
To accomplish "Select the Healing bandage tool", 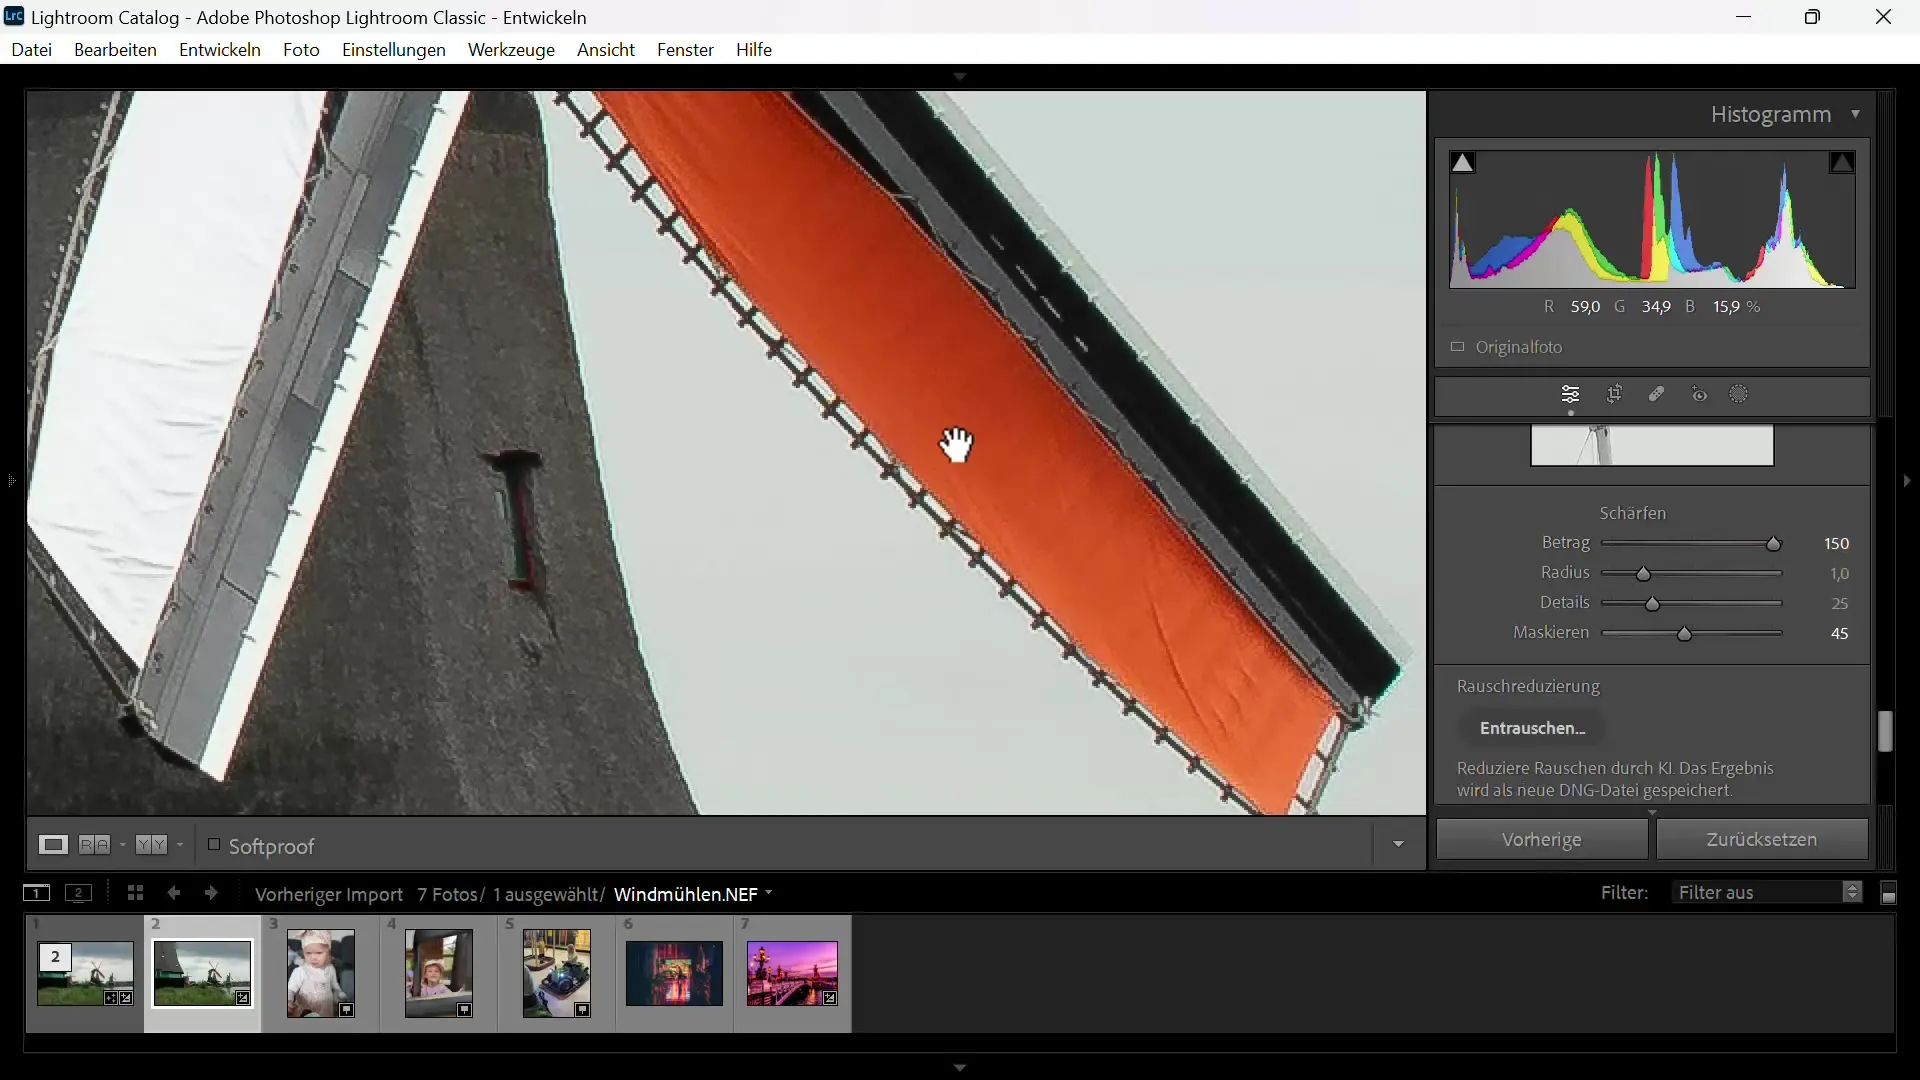I will (x=1657, y=395).
